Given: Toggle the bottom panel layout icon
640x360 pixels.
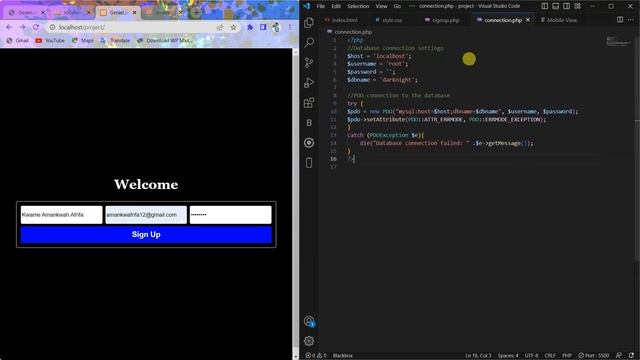Looking at the screenshot, I should (x=556, y=6).
